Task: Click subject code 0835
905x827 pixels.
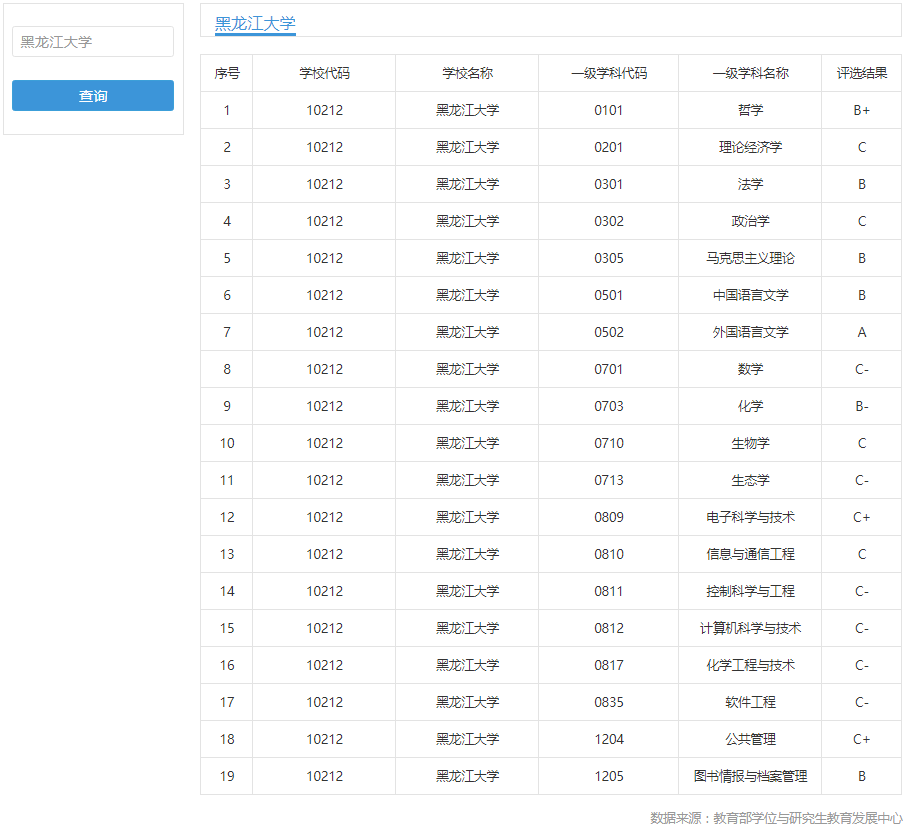Action: (x=609, y=702)
